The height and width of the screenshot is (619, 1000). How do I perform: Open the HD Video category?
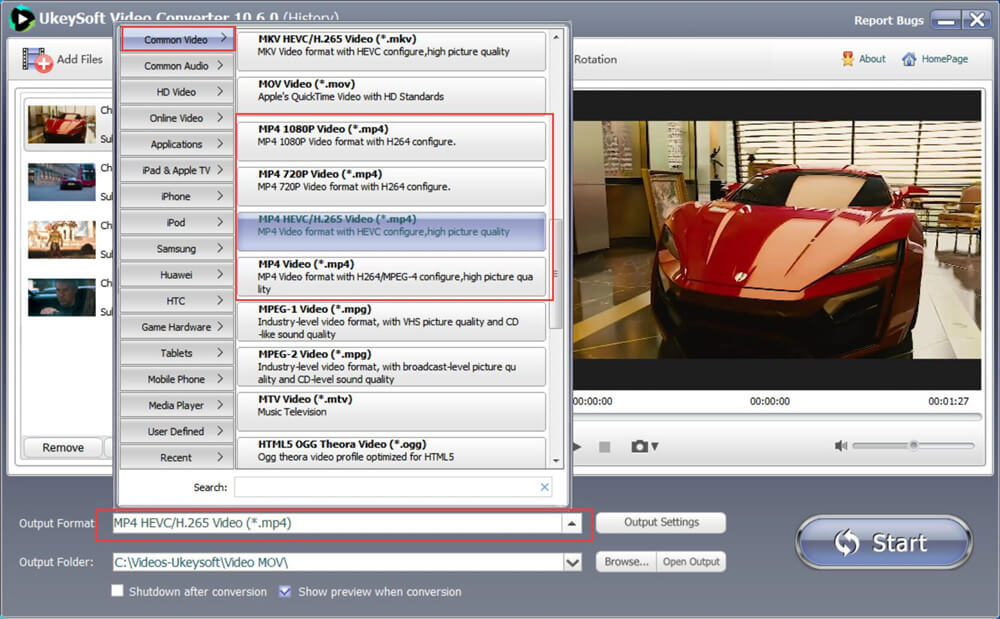pyautogui.click(x=177, y=92)
